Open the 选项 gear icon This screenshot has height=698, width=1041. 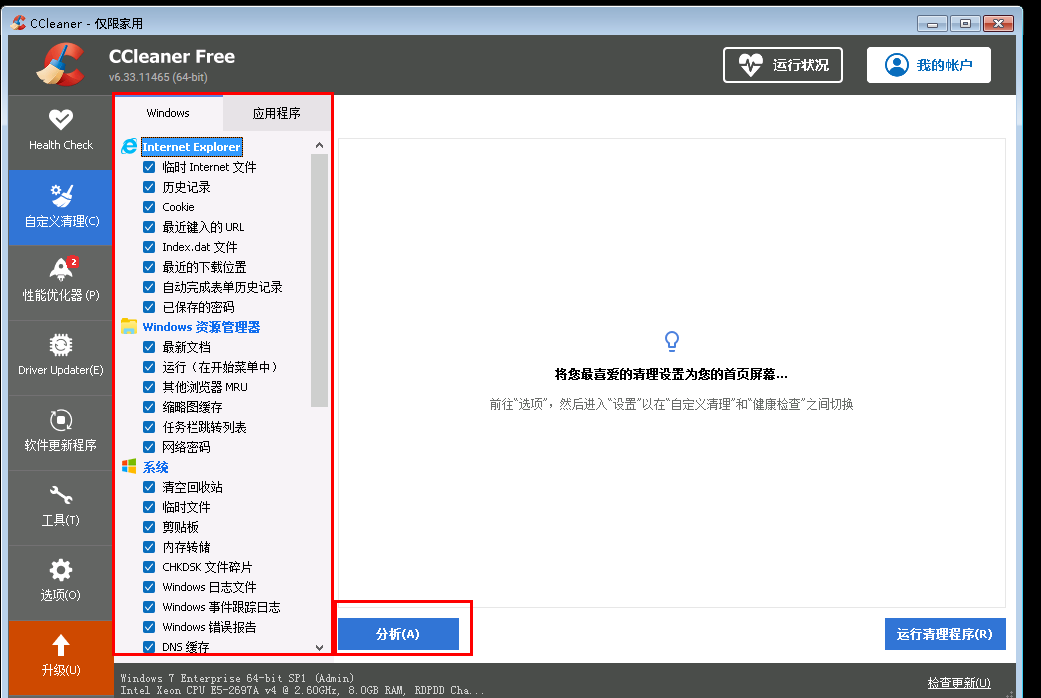[x=60, y=570]
